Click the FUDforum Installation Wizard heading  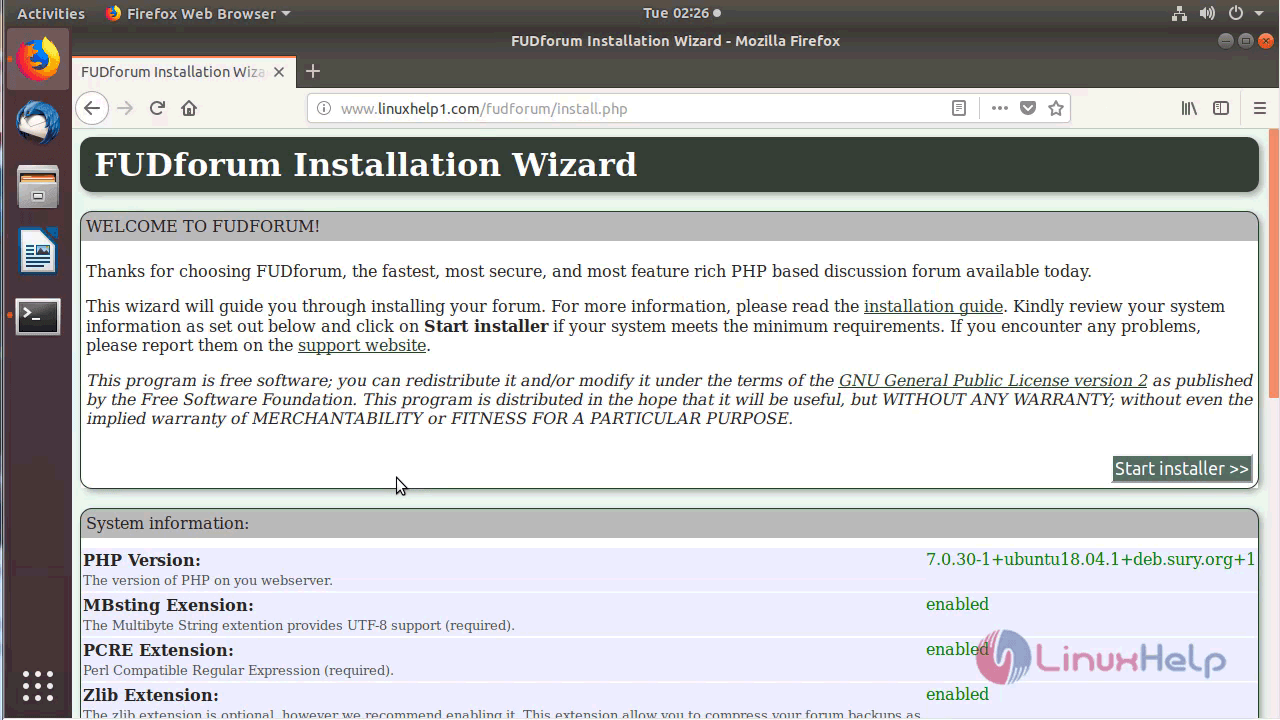[x=366, y=164]
